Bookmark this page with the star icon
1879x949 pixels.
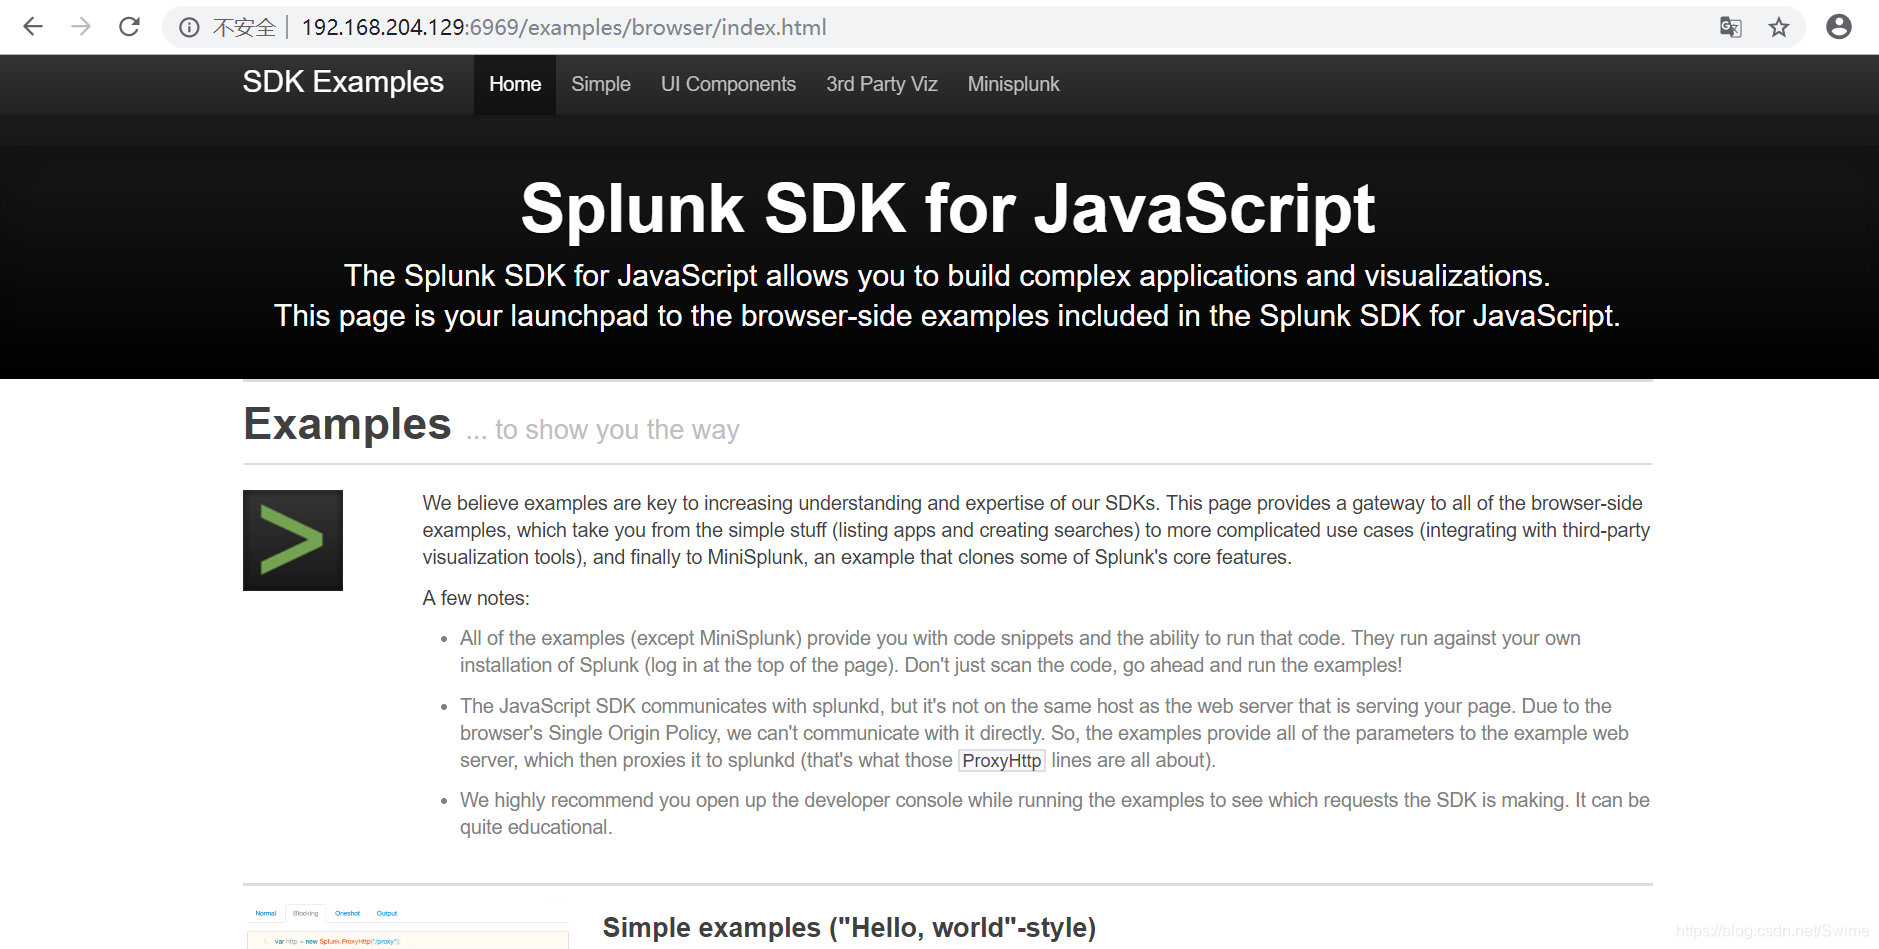coord(1780,27)
